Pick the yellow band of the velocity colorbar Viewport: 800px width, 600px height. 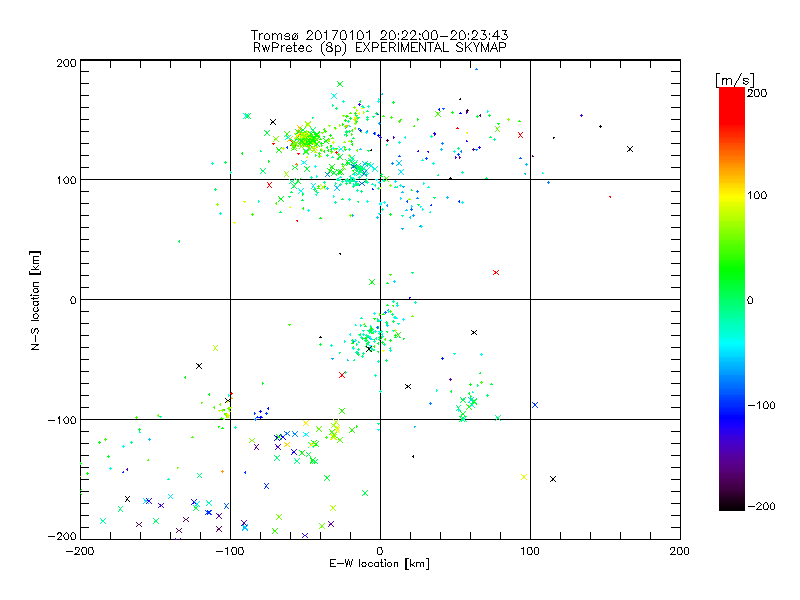tap(732, 196)
